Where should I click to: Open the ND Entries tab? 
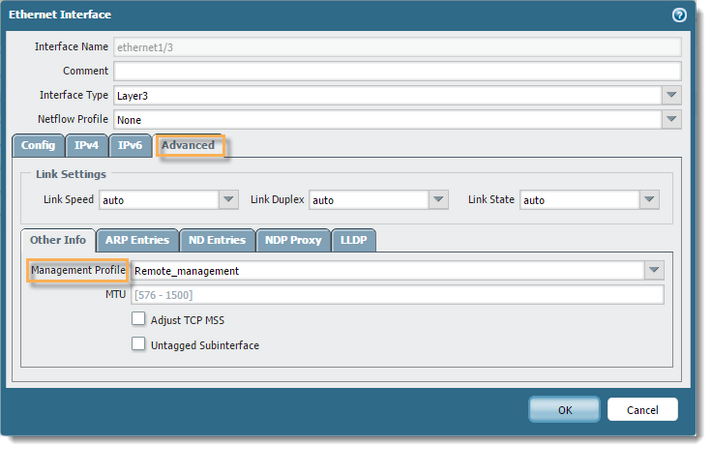click(x=217, y=240)
